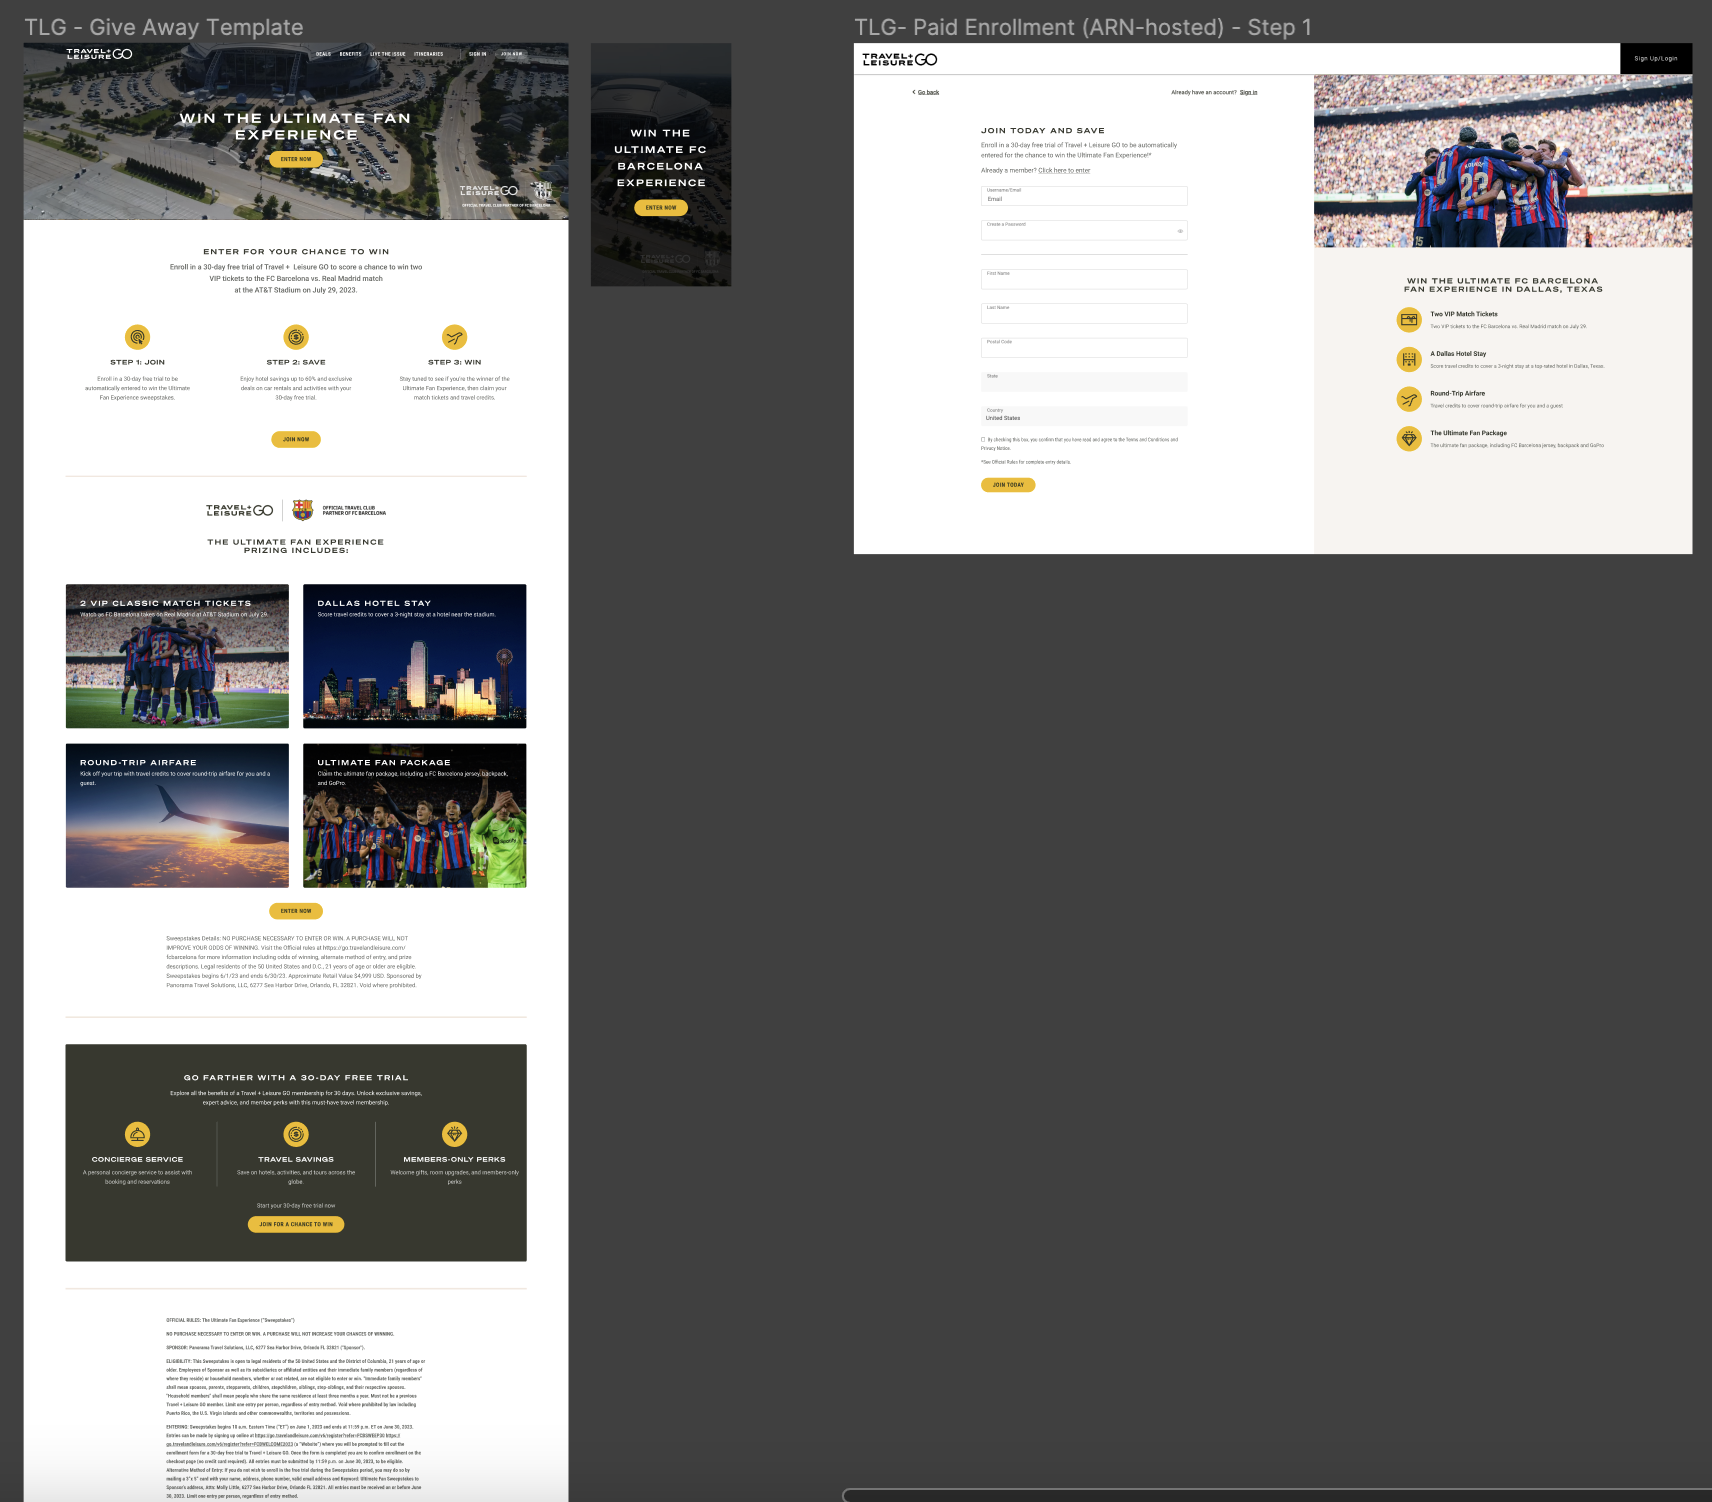
Task: Select the 'TLG- Paid Enrollment (ARN-hosted) - Step 1' frame title
Action: coord(1082,27)
